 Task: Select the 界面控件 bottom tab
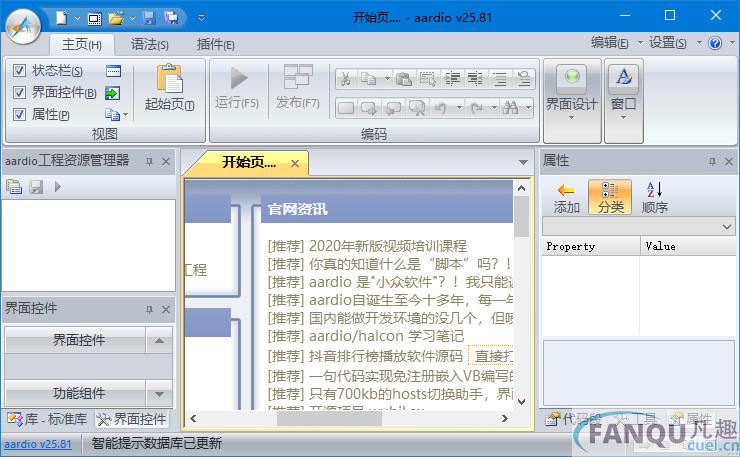pyautogui.click(x=132, y=419)
